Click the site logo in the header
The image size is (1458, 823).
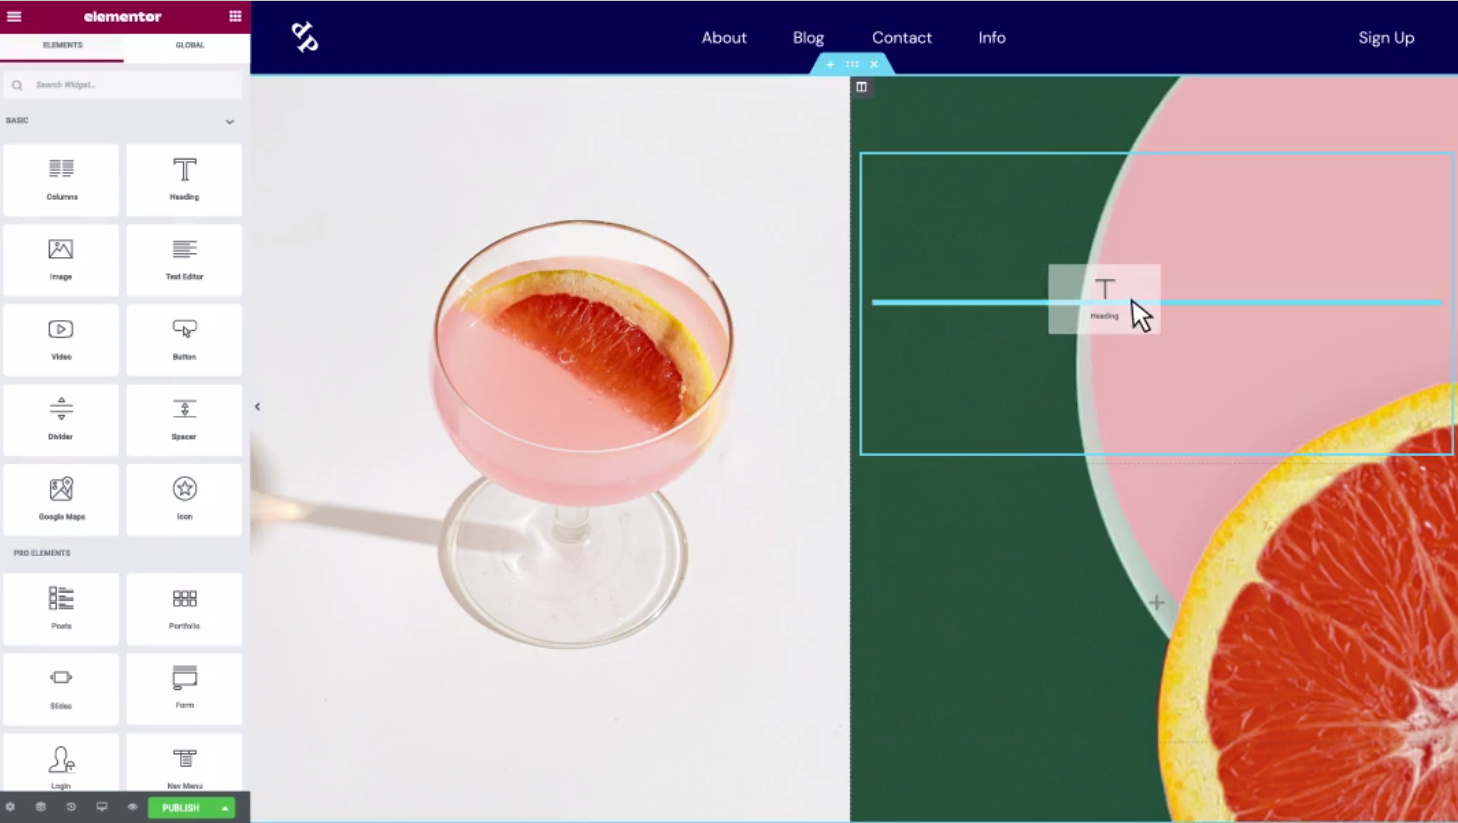tap(305, 37)
